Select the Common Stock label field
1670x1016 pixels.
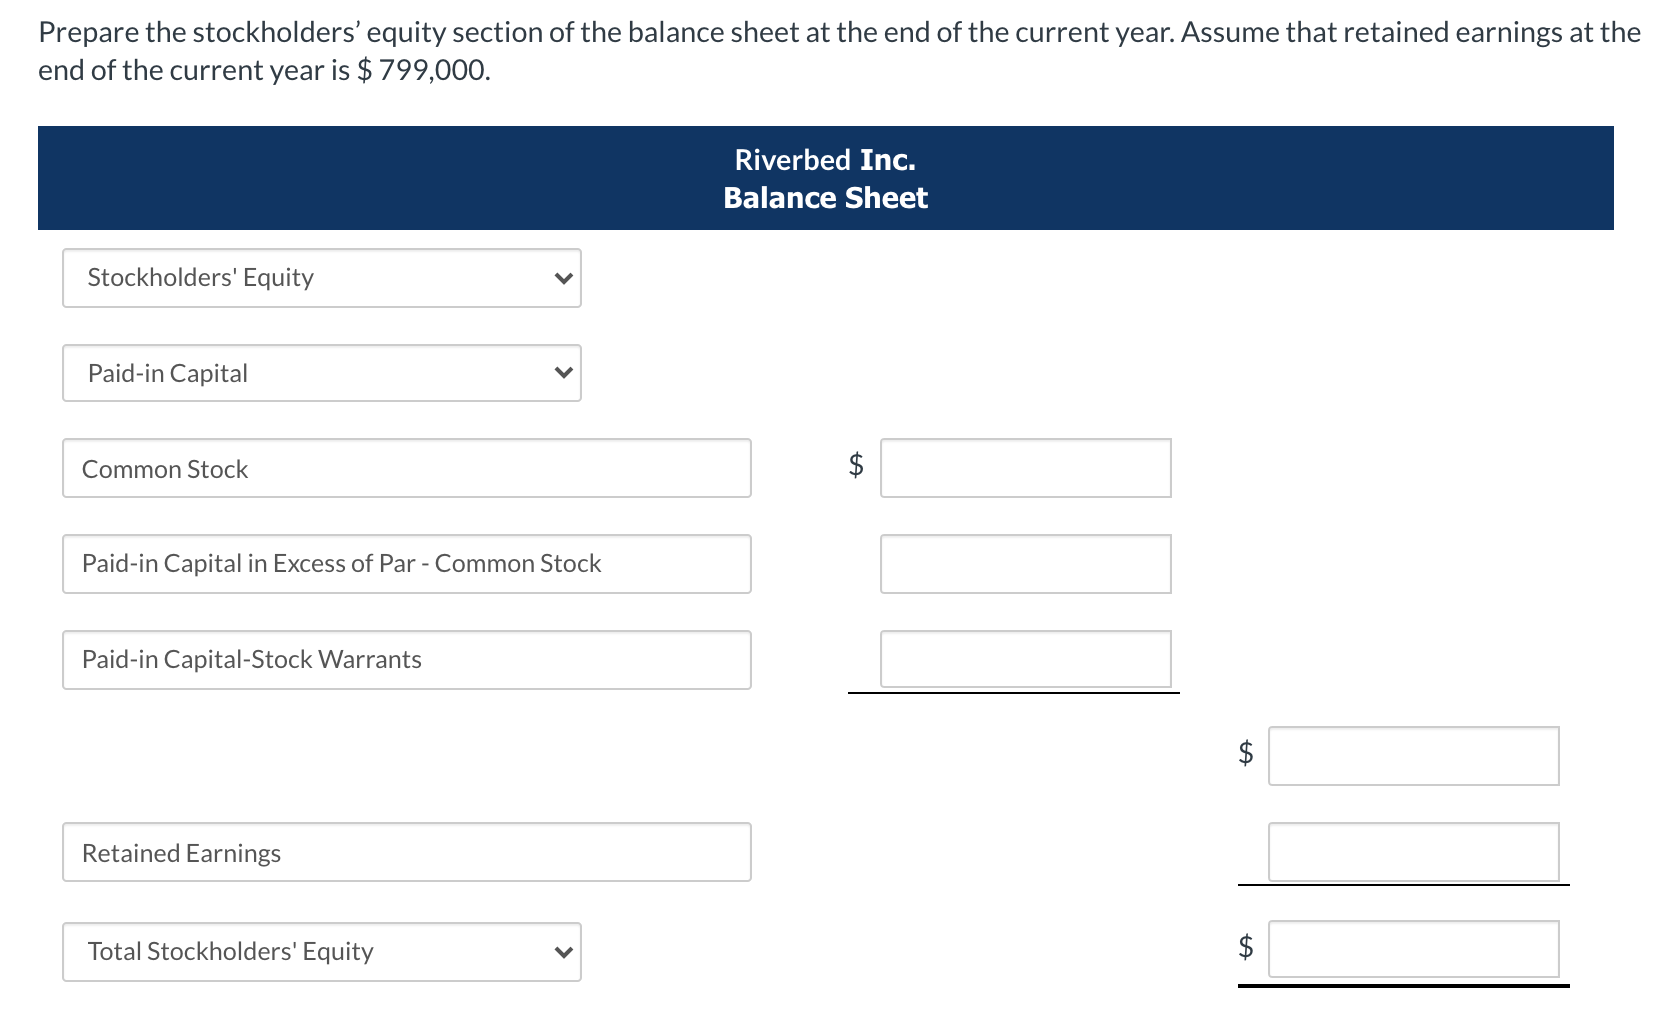[x=406, y=468]
